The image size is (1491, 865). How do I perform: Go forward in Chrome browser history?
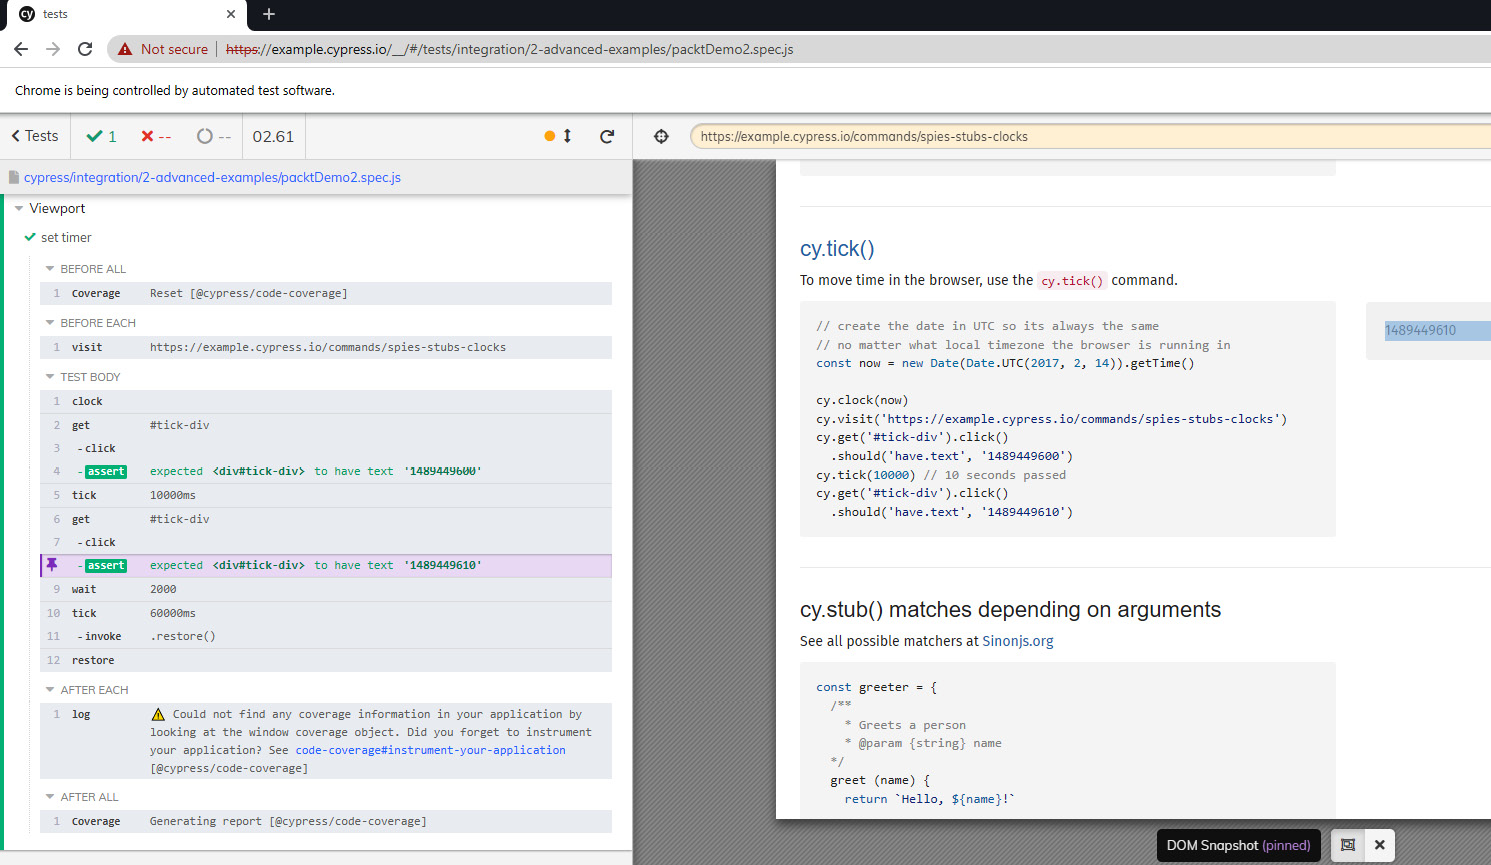tap(53, 49)
